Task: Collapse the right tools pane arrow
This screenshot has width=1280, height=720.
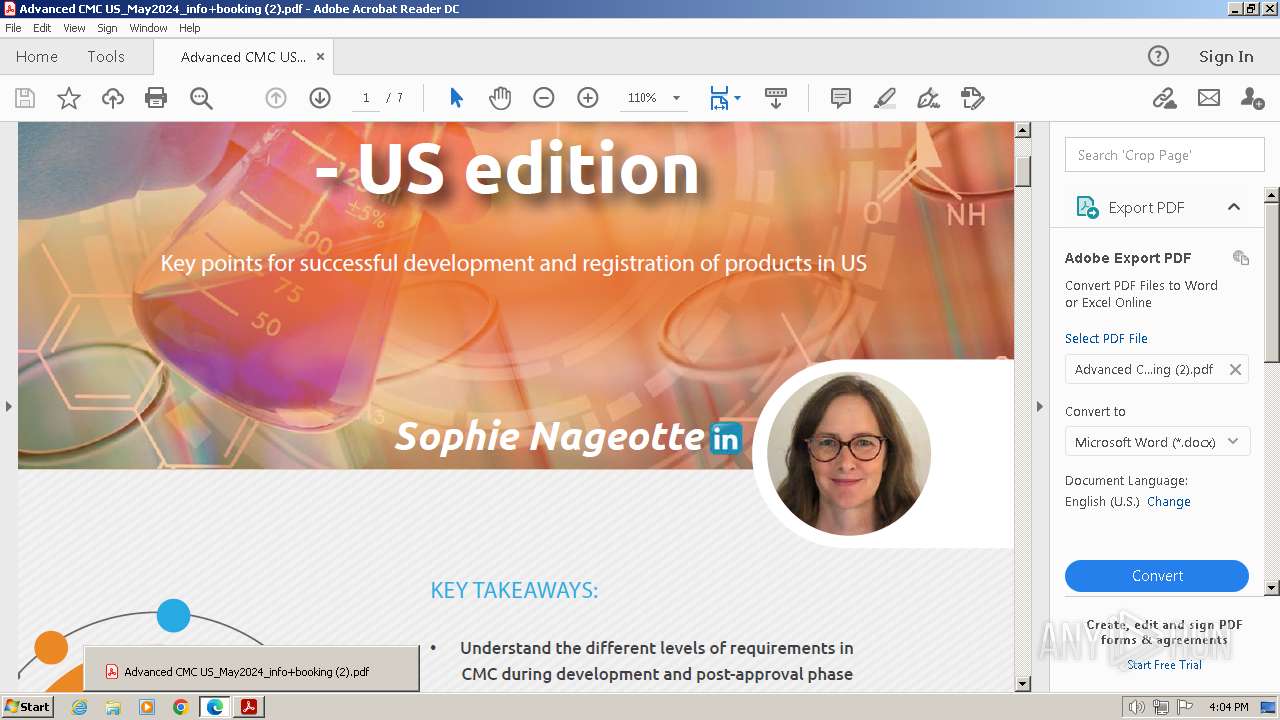Action: tap(1039, 406)
